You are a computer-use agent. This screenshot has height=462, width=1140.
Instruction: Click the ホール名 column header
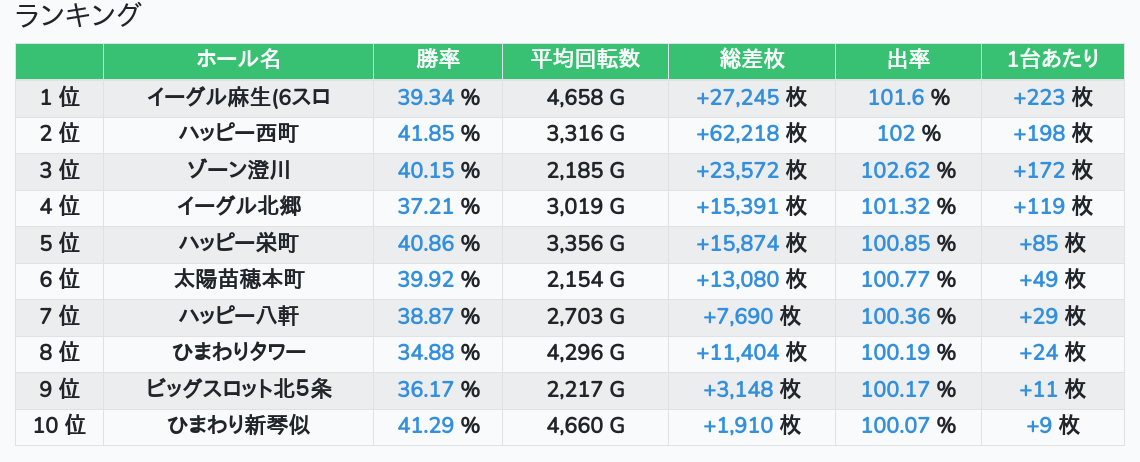[238, 60]
